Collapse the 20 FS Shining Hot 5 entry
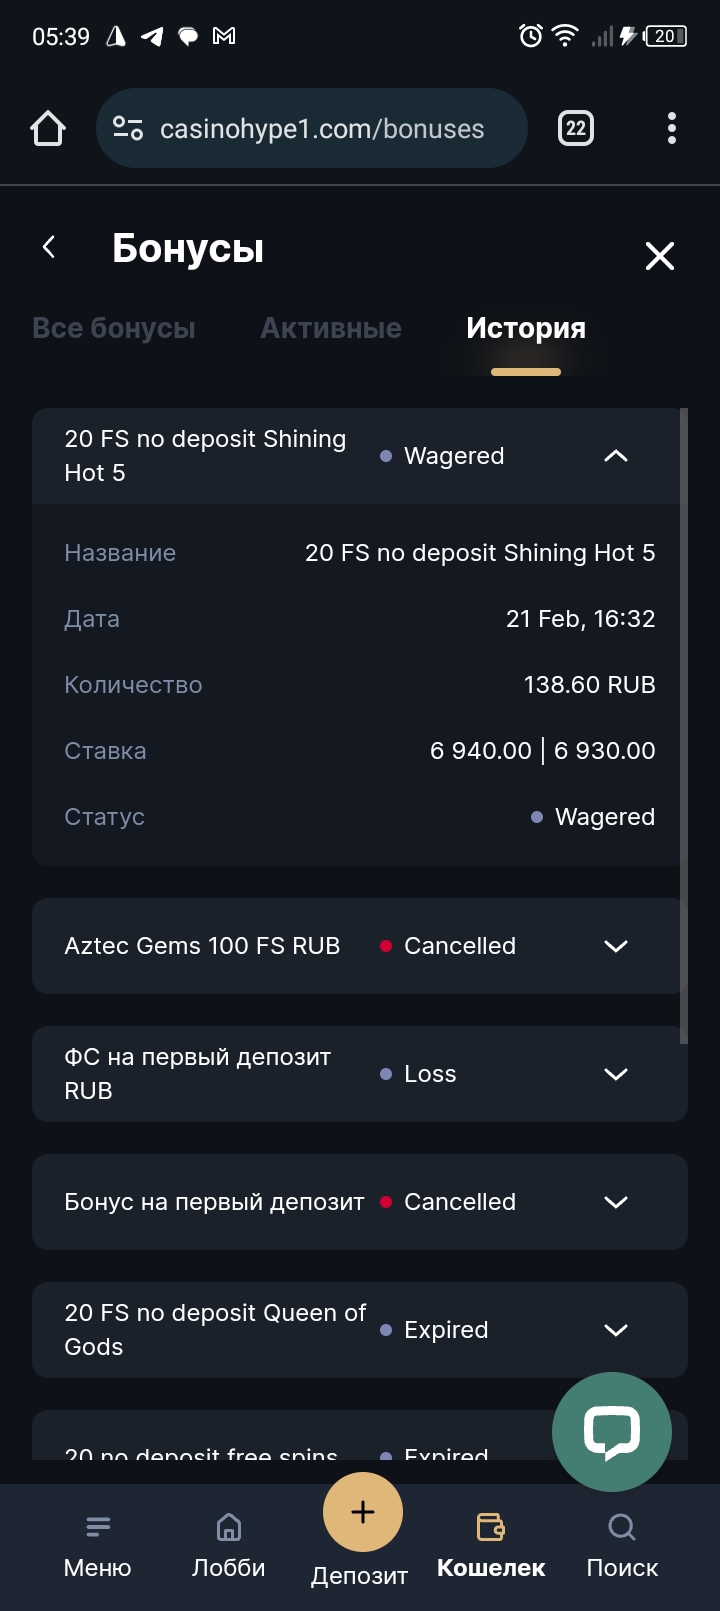720x1611 pixels. coord(616,456)
